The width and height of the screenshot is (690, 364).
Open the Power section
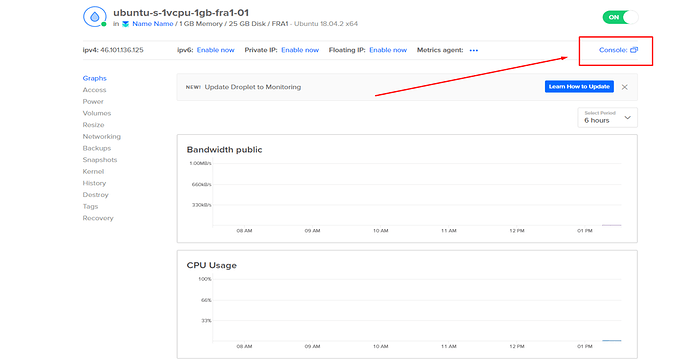[93, 102]
